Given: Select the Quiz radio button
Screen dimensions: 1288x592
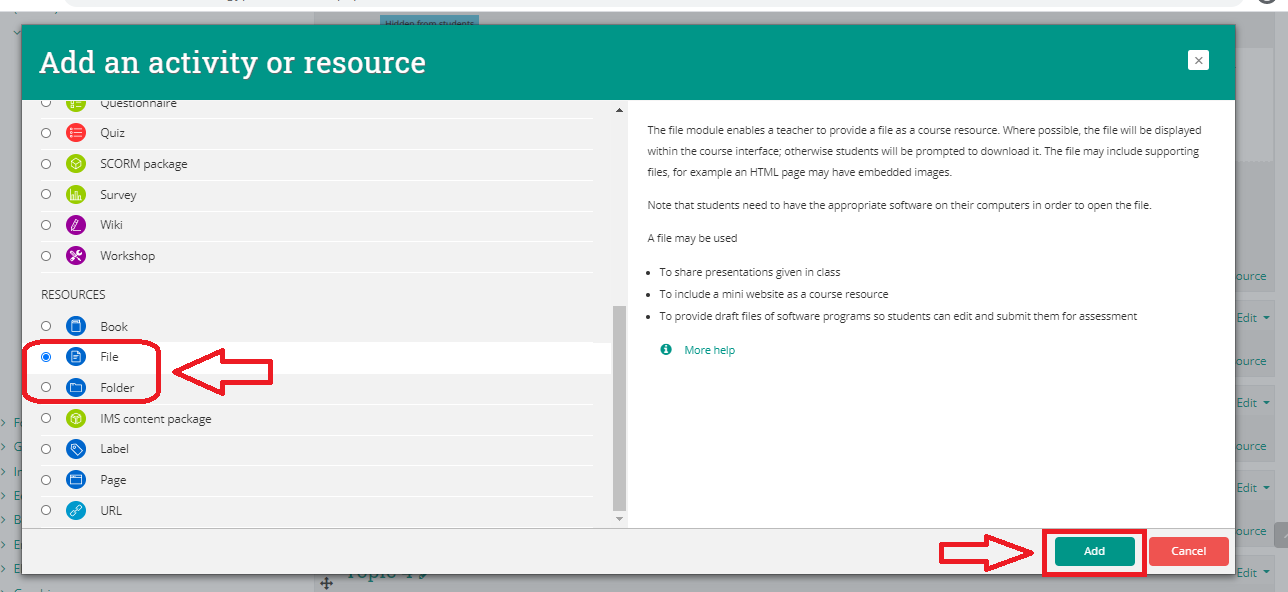Looking at the screenshot, I should 46,133.
